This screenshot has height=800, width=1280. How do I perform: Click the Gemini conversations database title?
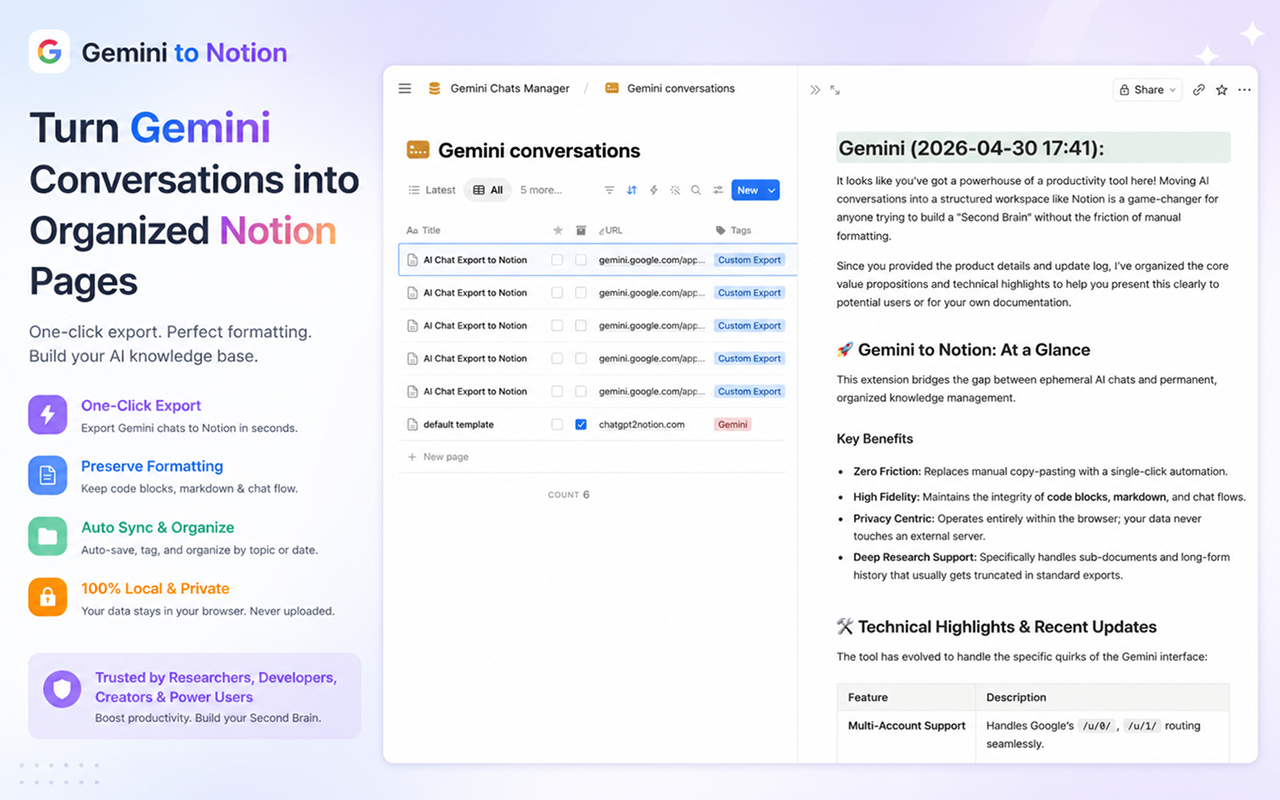[539, 151]
